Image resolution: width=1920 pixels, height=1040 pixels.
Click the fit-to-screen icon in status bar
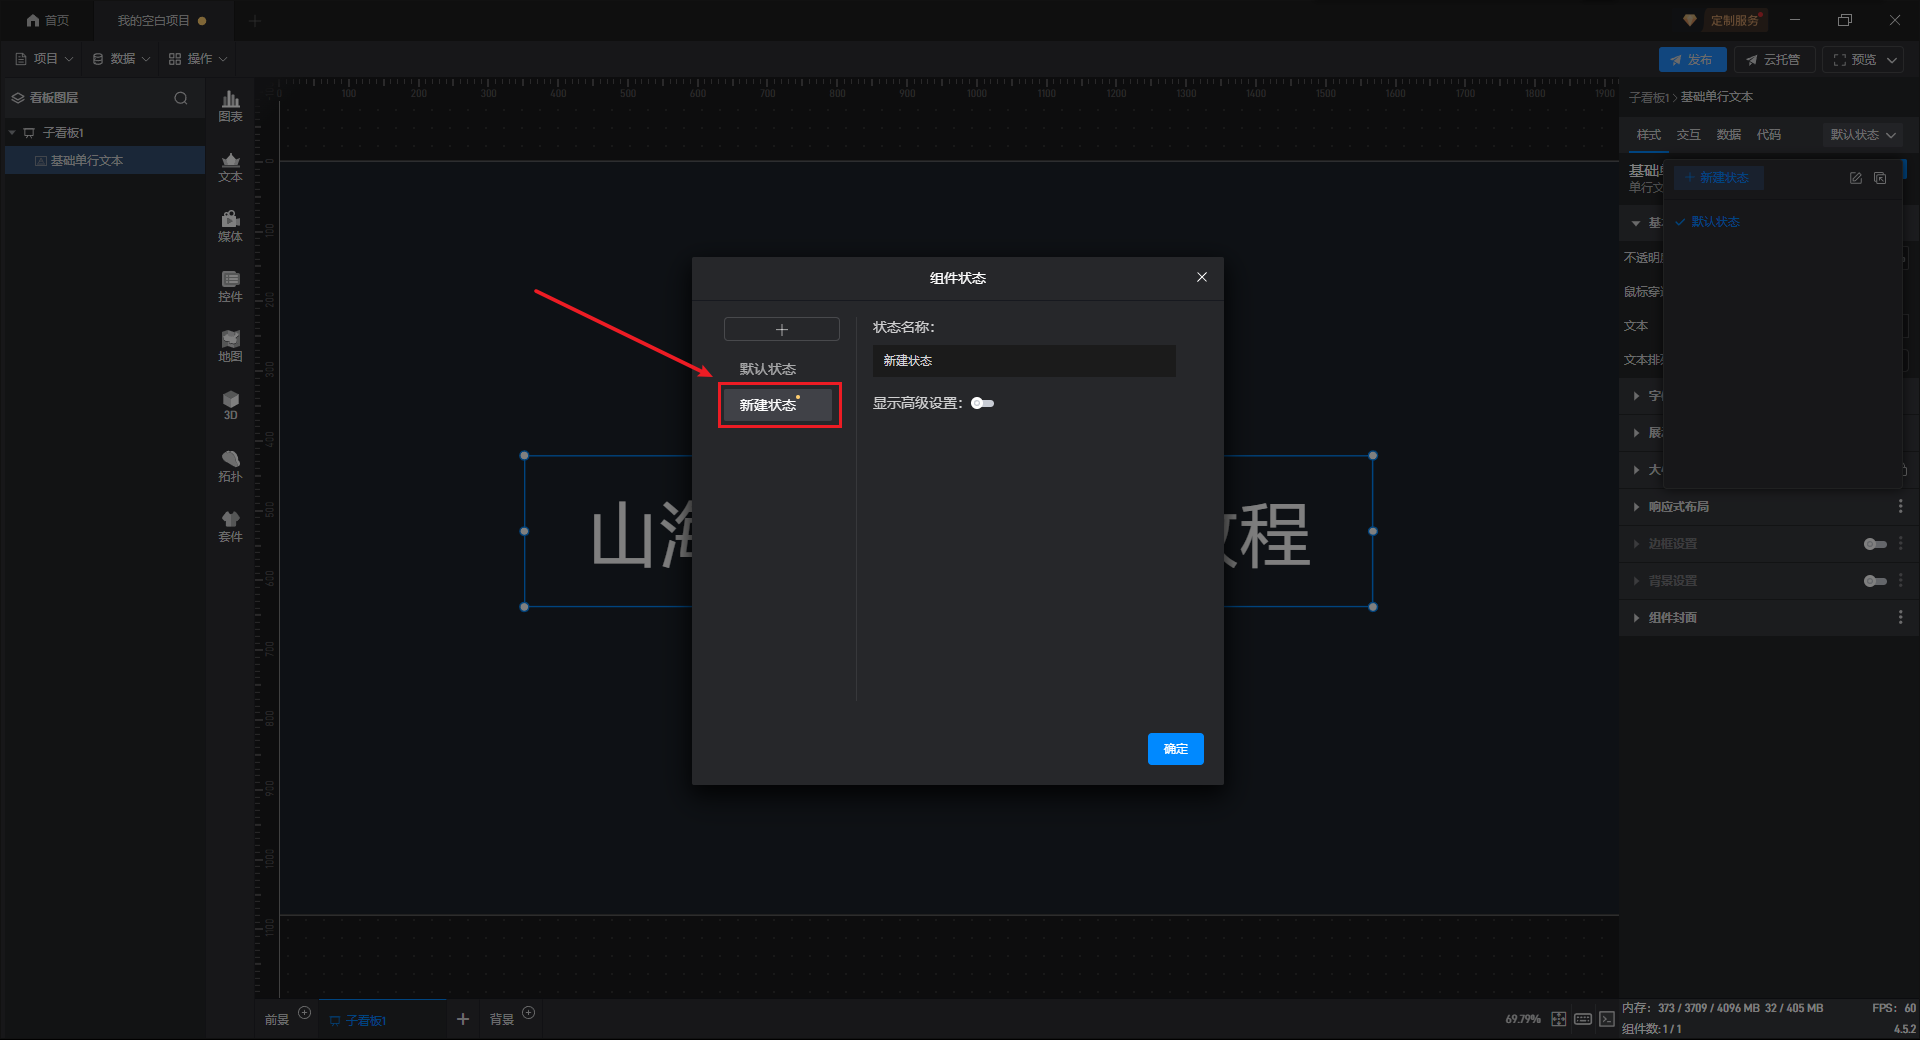[x=1559, y=1019]
